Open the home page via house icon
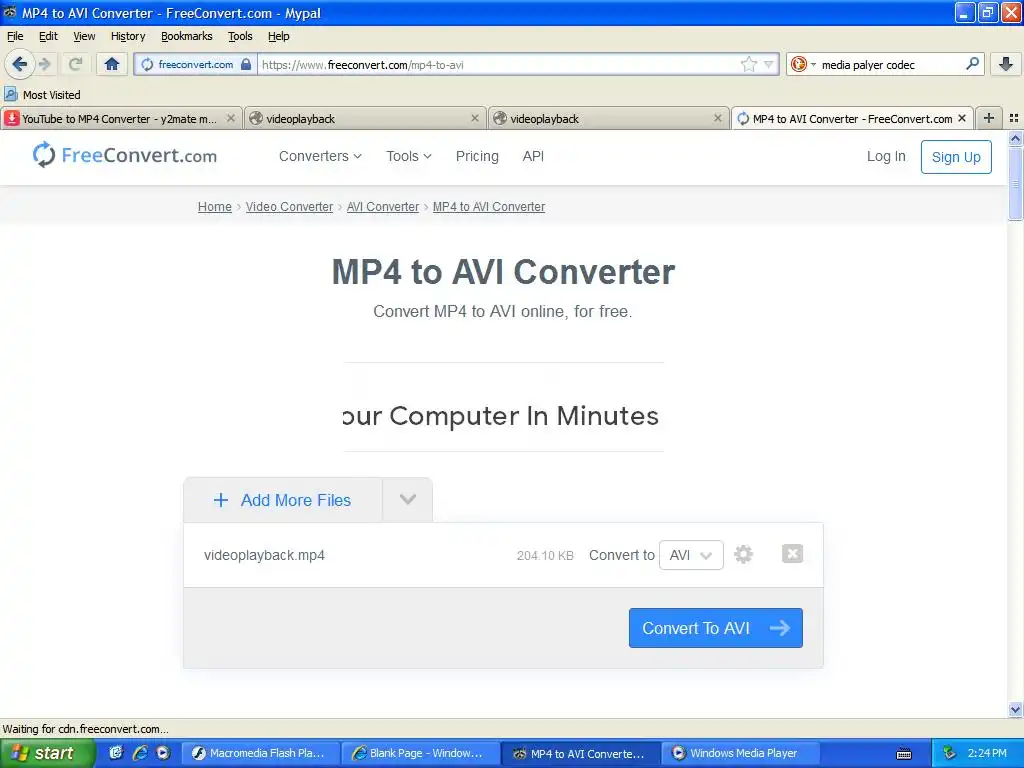 tap(112, 64)
